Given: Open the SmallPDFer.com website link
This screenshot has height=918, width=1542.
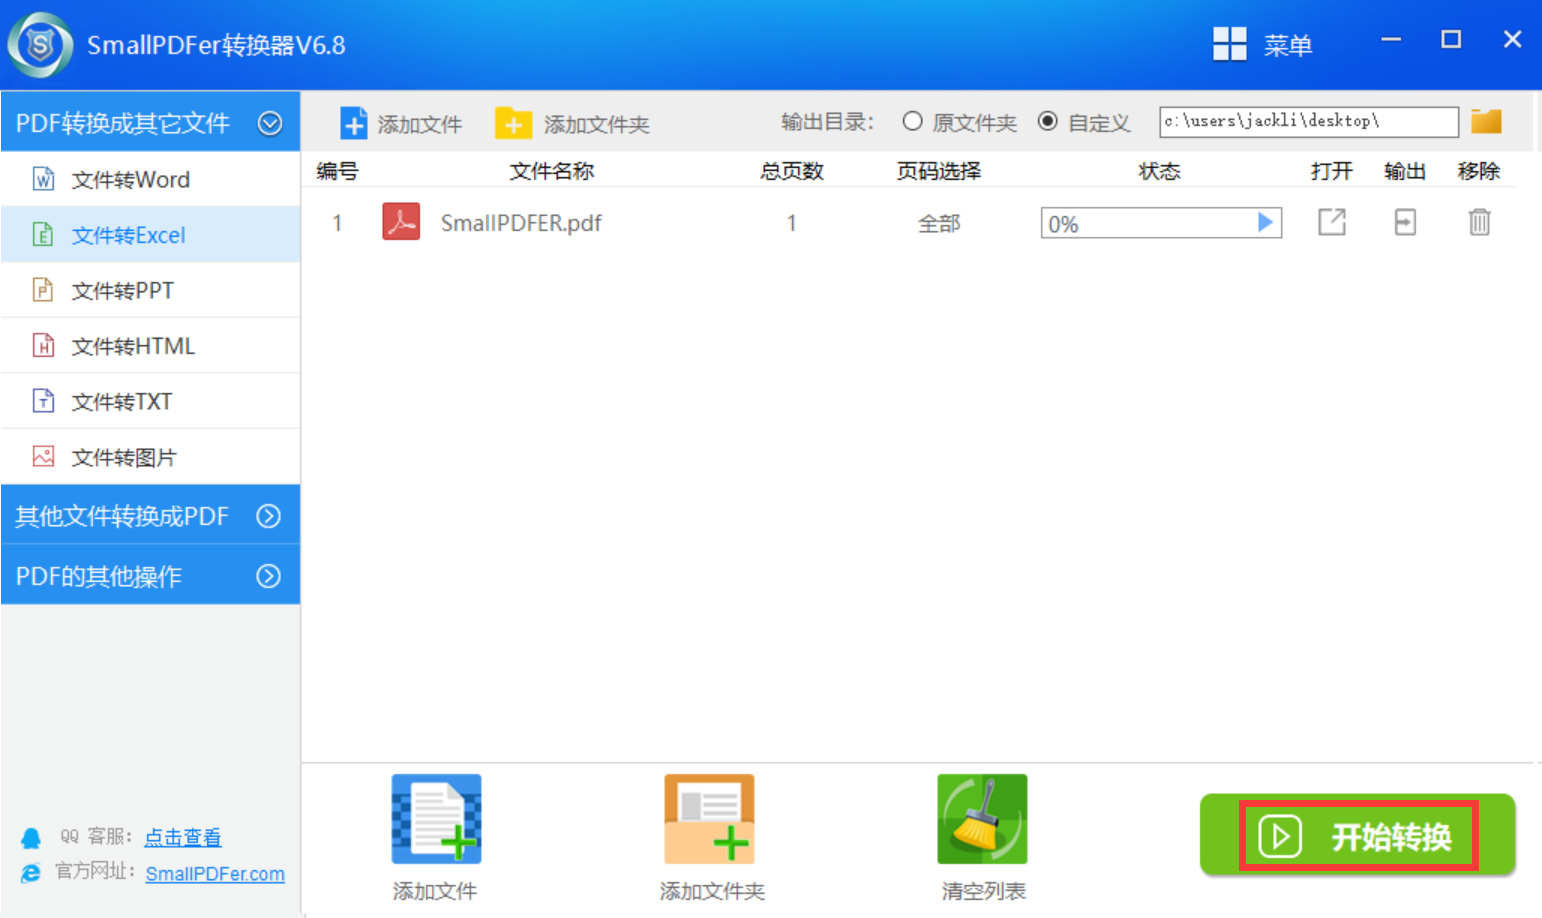Looking at the screenshot, I should click(215, 873).
